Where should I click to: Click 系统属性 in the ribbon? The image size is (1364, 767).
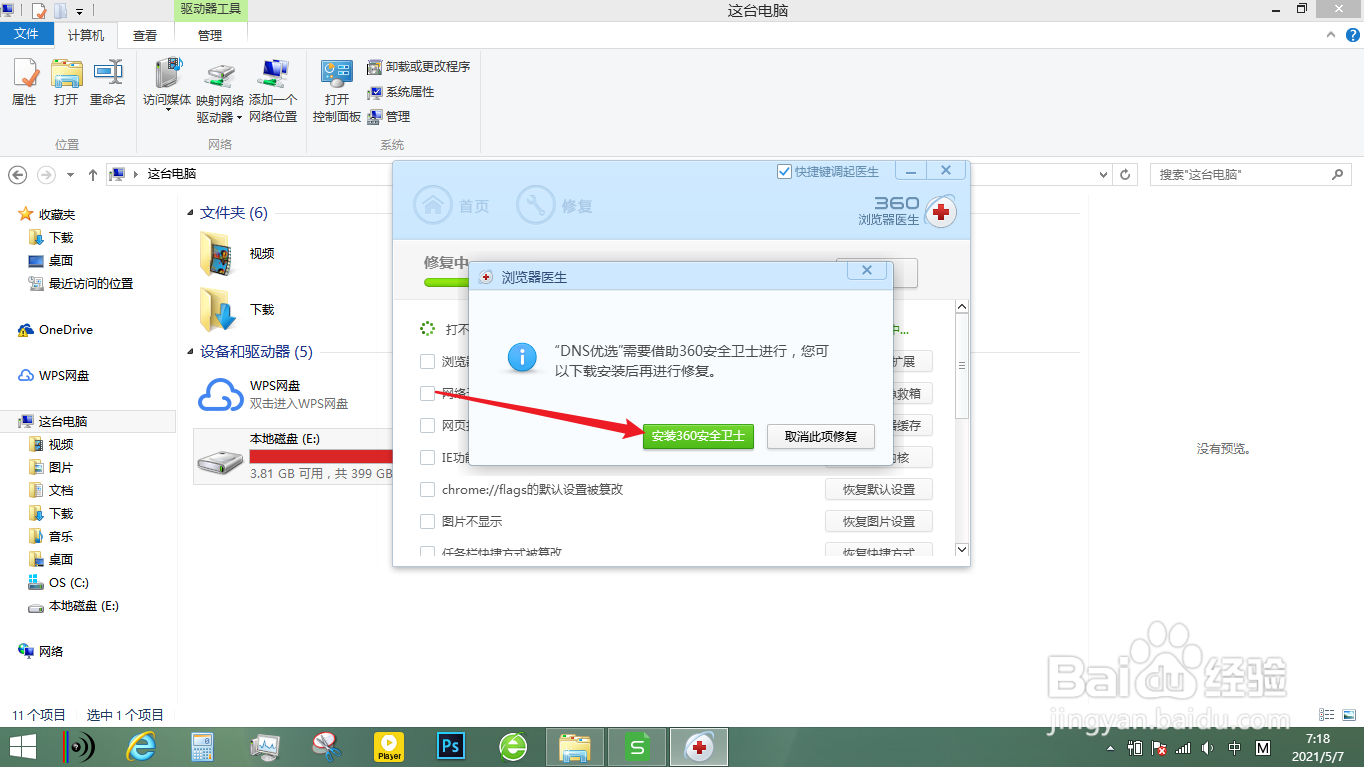[x=400, y=91]
